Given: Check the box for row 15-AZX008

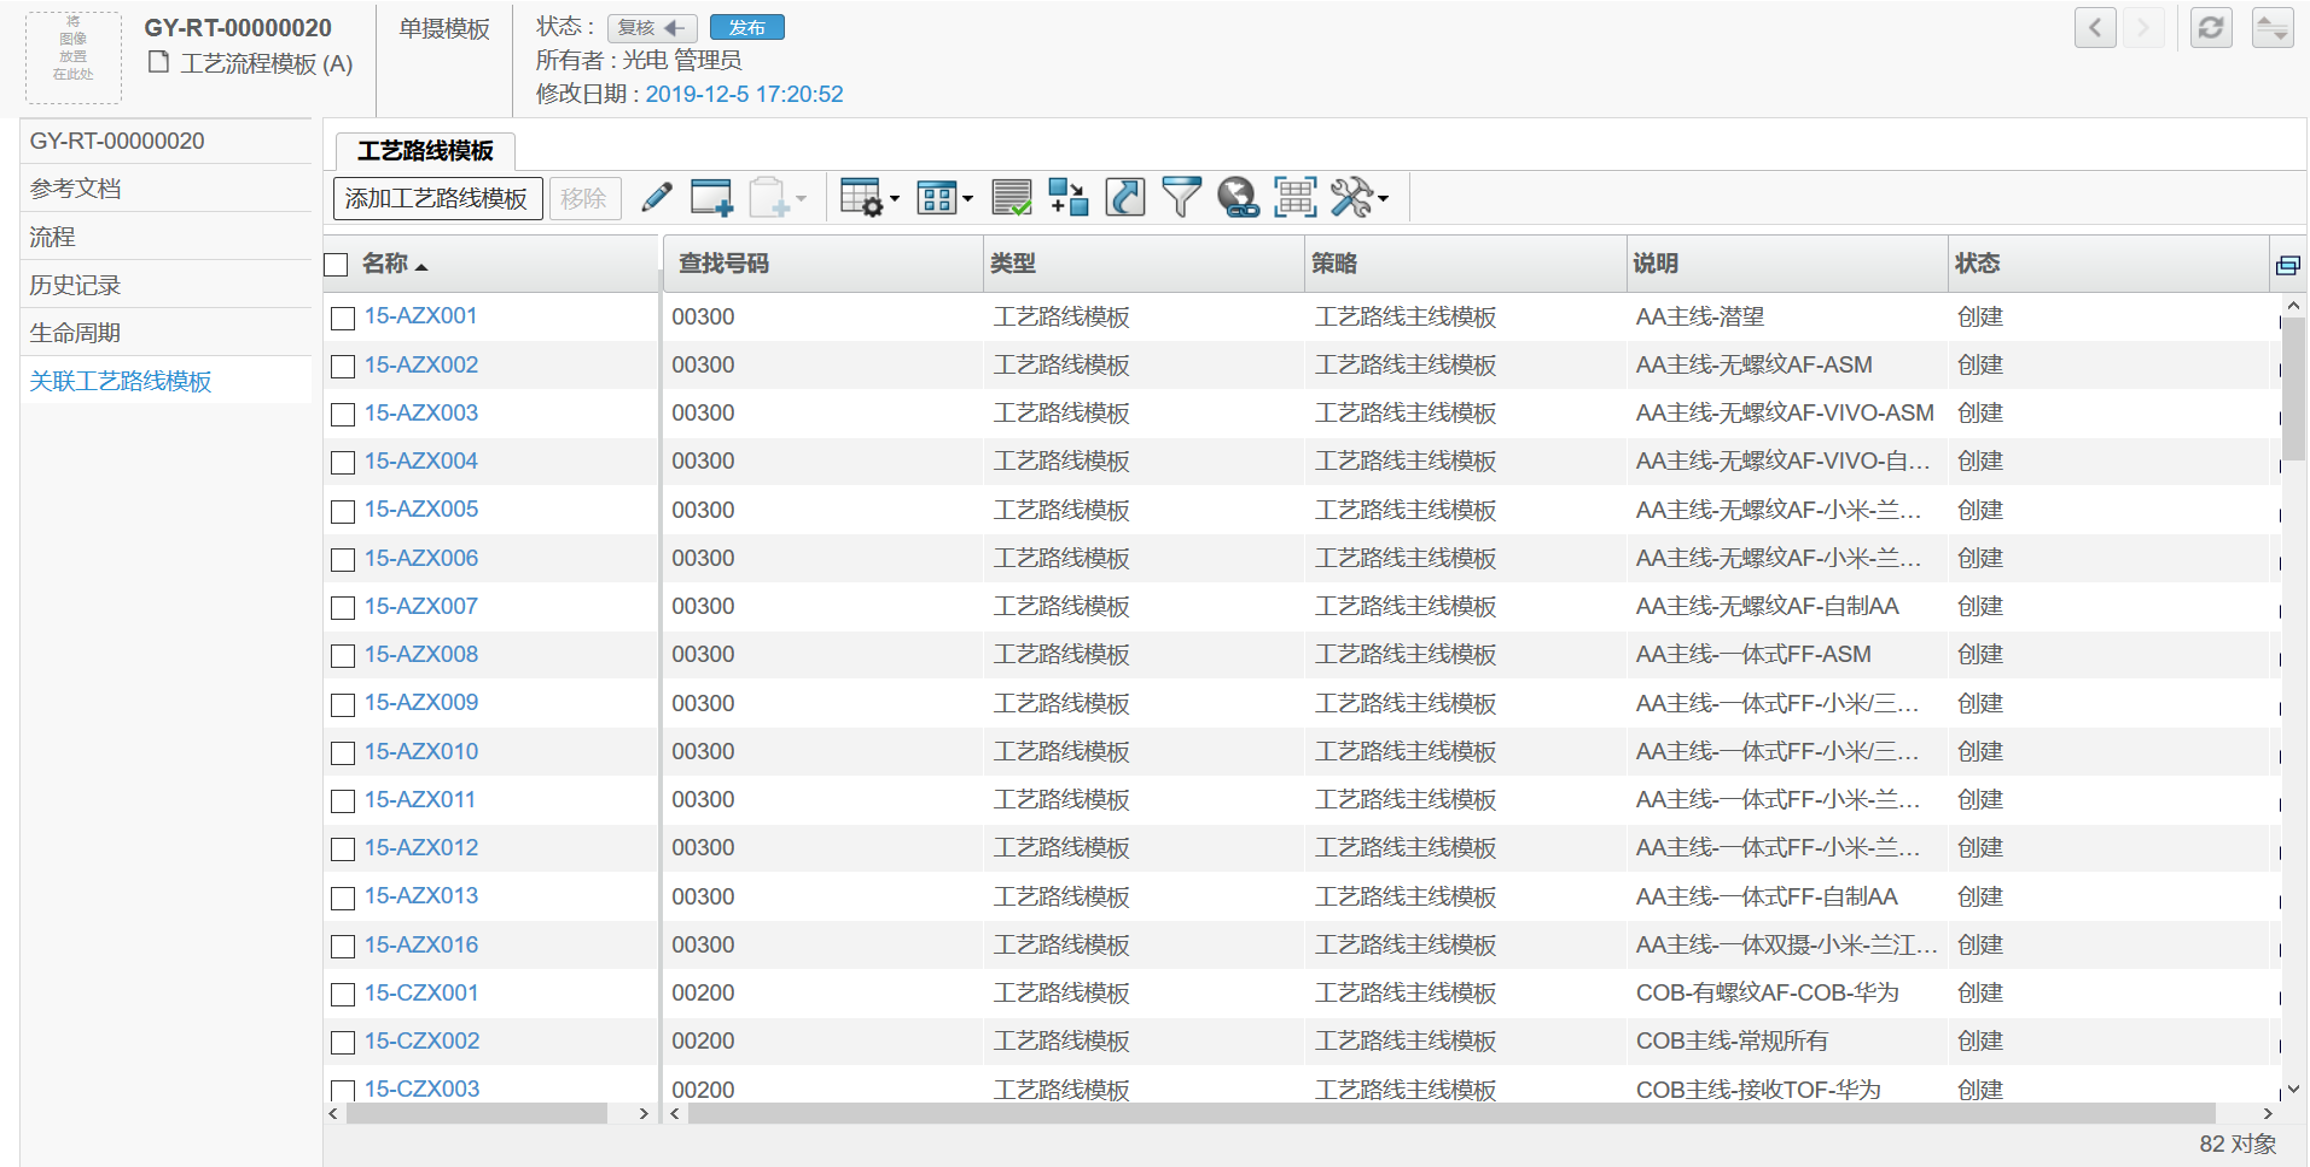Looking at the screenshot, I should pyautogui.click(x=343, y=656).
